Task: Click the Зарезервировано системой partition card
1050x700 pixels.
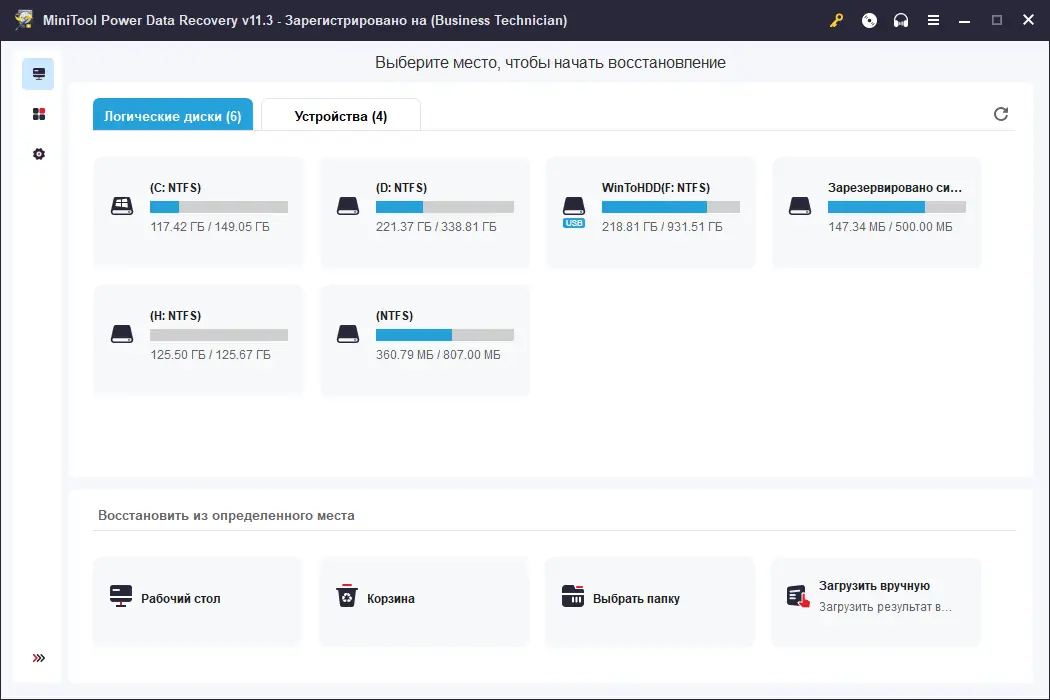Action: (876, 212)
